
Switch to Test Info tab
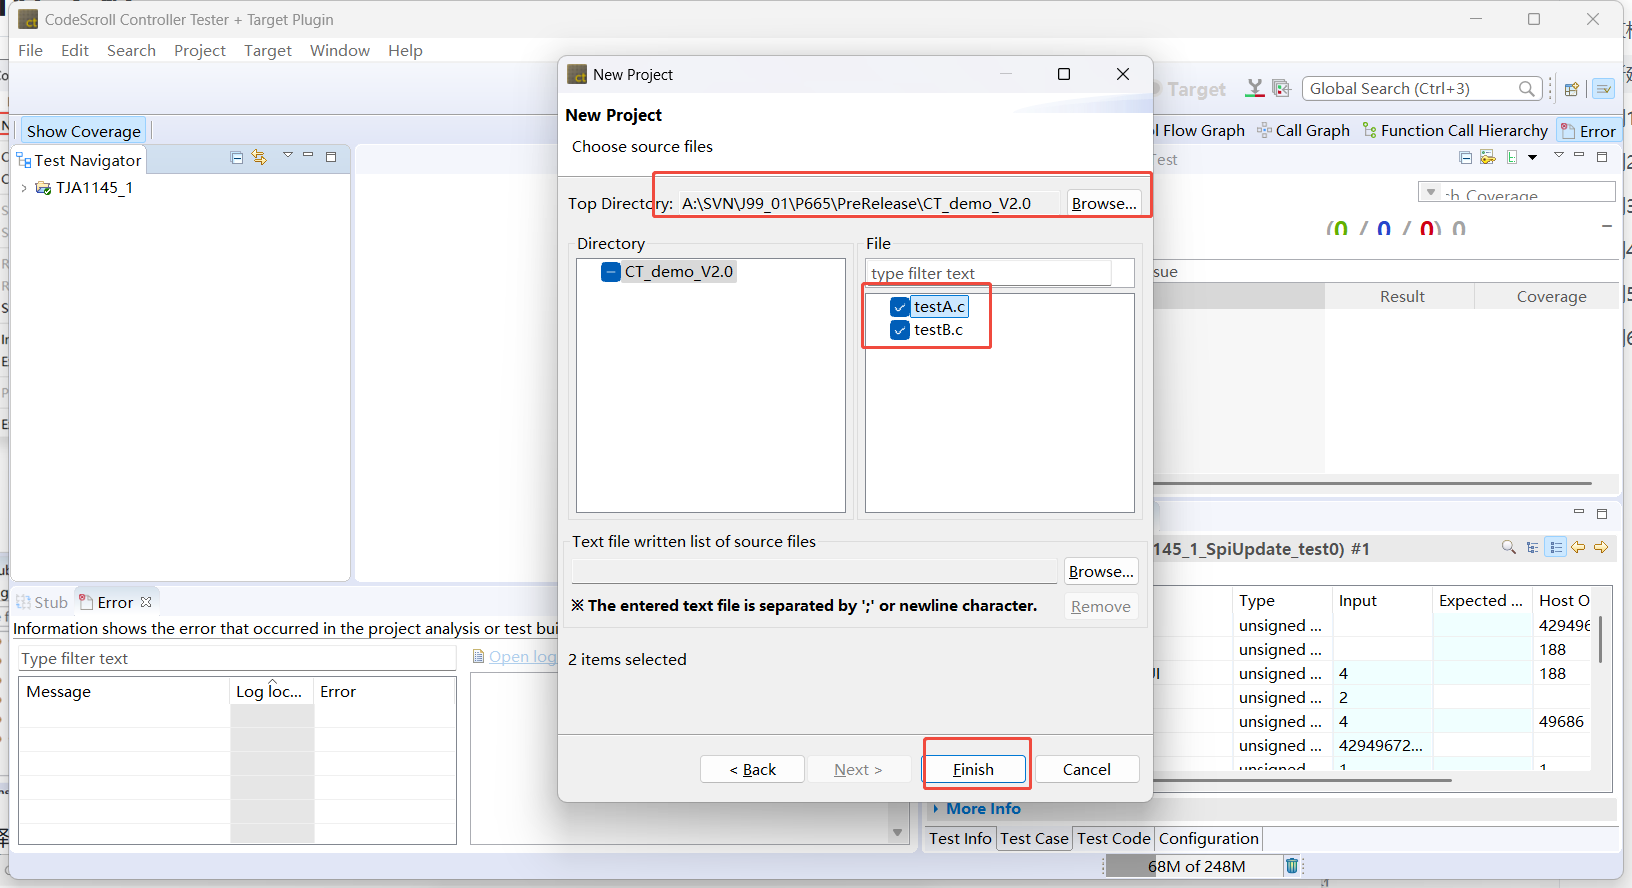point(960,838)
